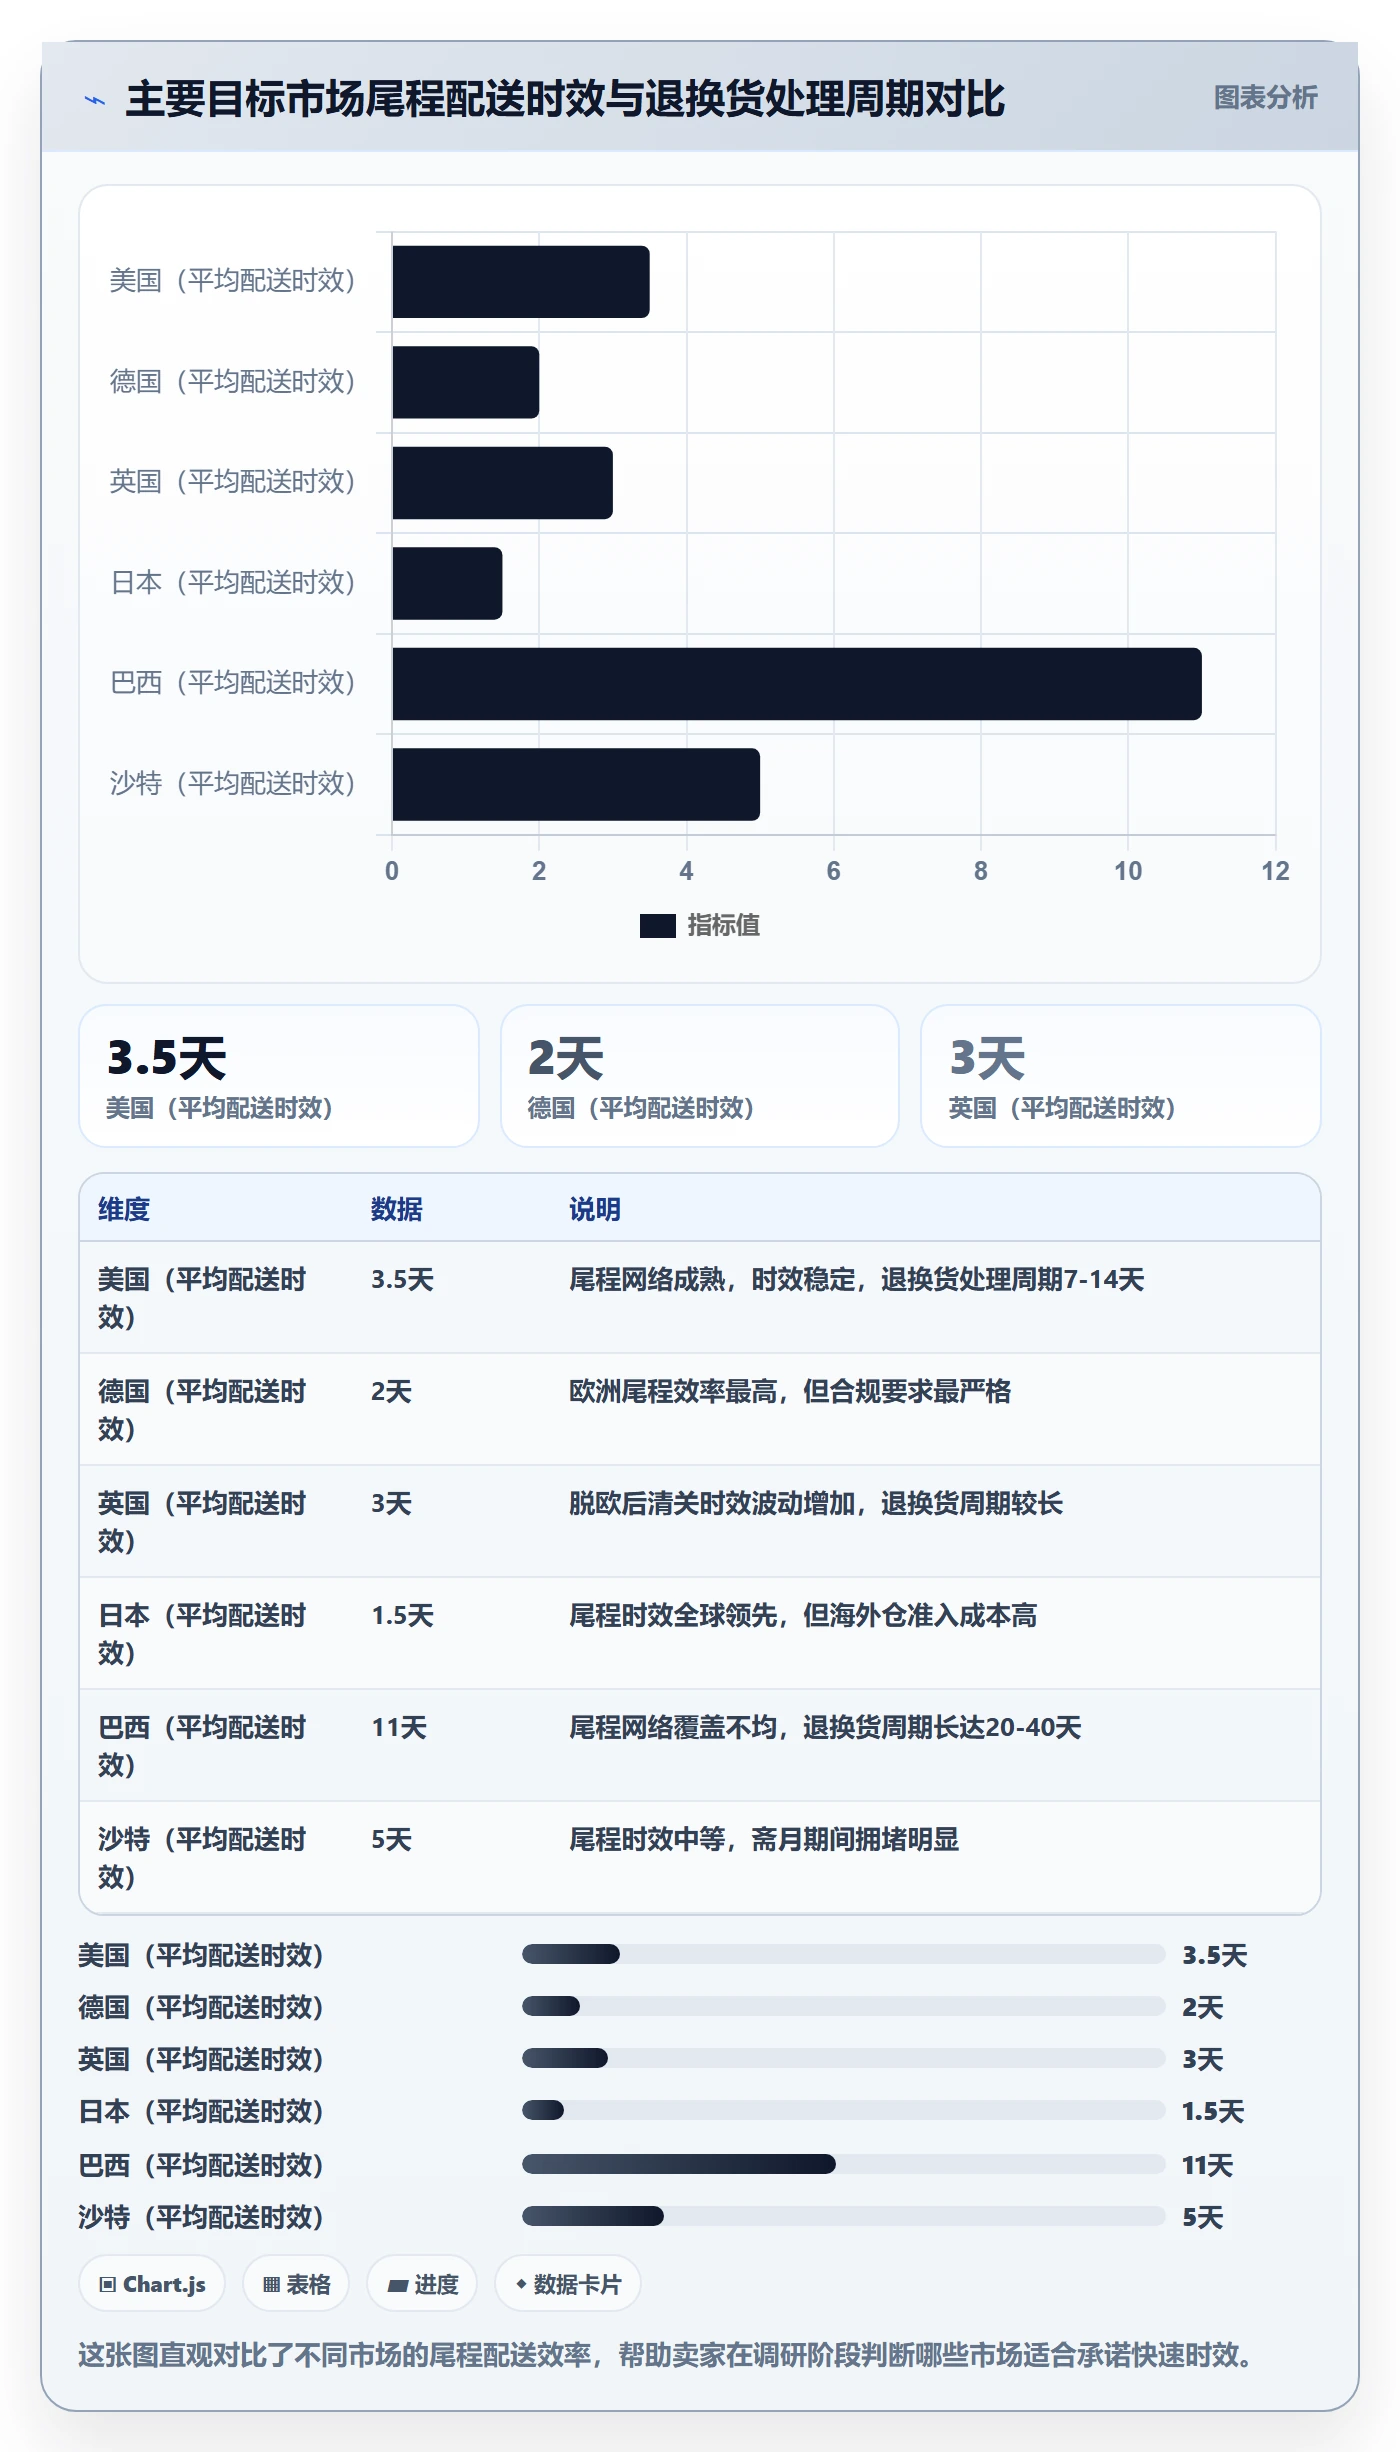Click the 日本 progress bar
The image size is (1400, 2452).
[x=843, y=2110]
